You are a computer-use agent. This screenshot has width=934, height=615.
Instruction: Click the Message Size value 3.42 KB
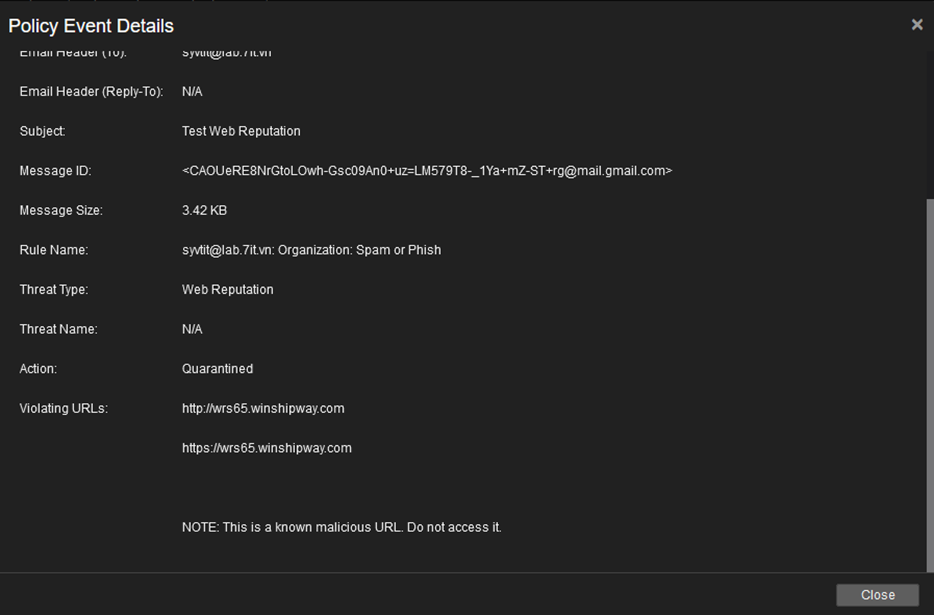pos(204,210)
